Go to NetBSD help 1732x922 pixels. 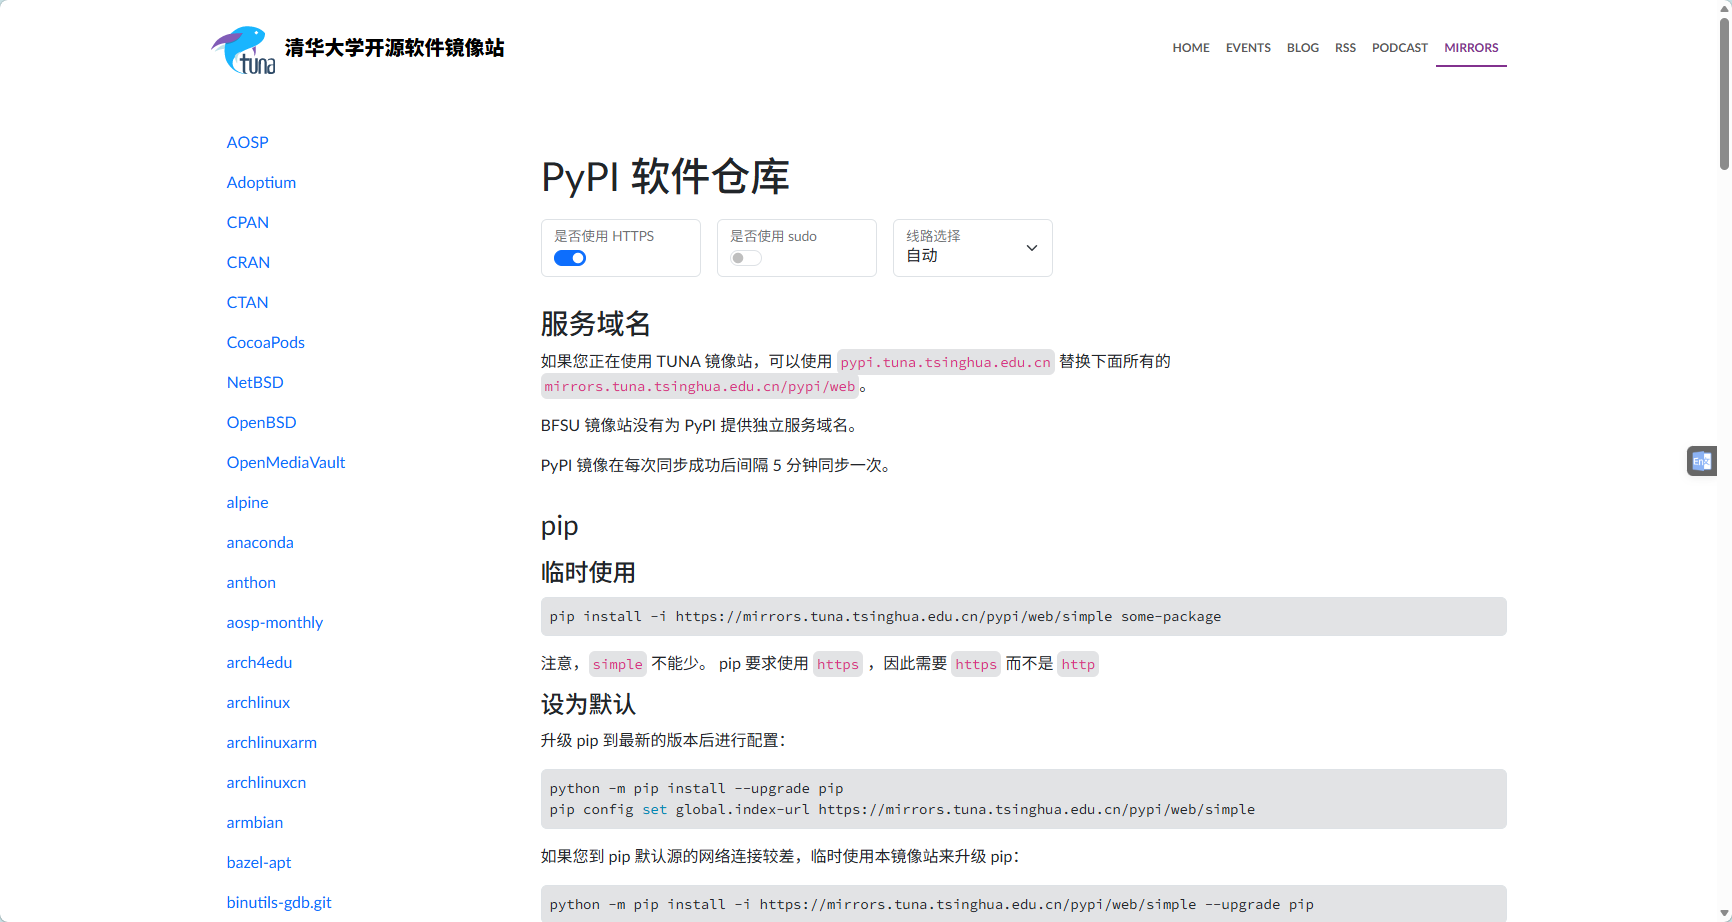(255, 382)
